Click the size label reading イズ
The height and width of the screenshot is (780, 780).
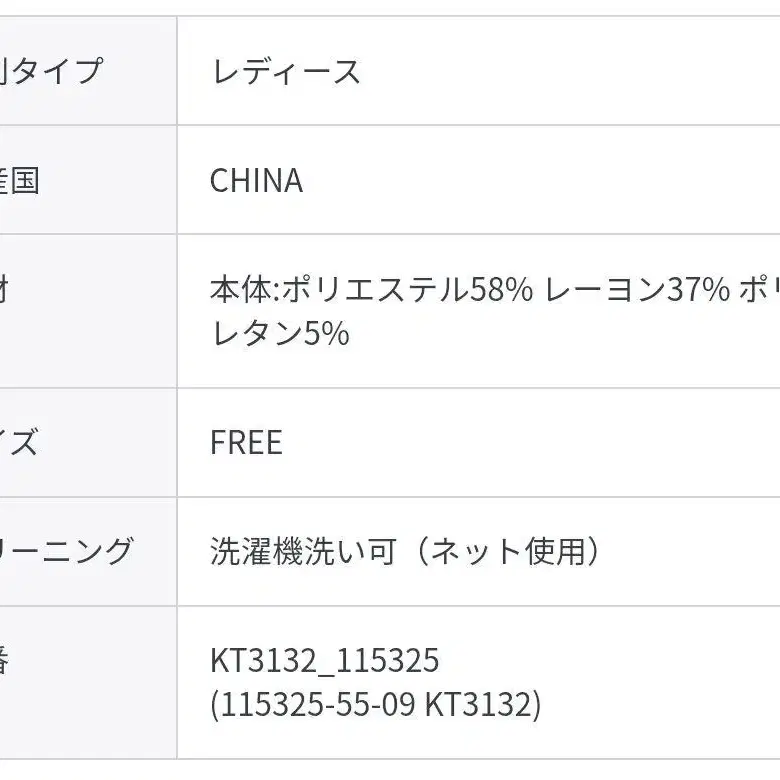coord(18,442)
